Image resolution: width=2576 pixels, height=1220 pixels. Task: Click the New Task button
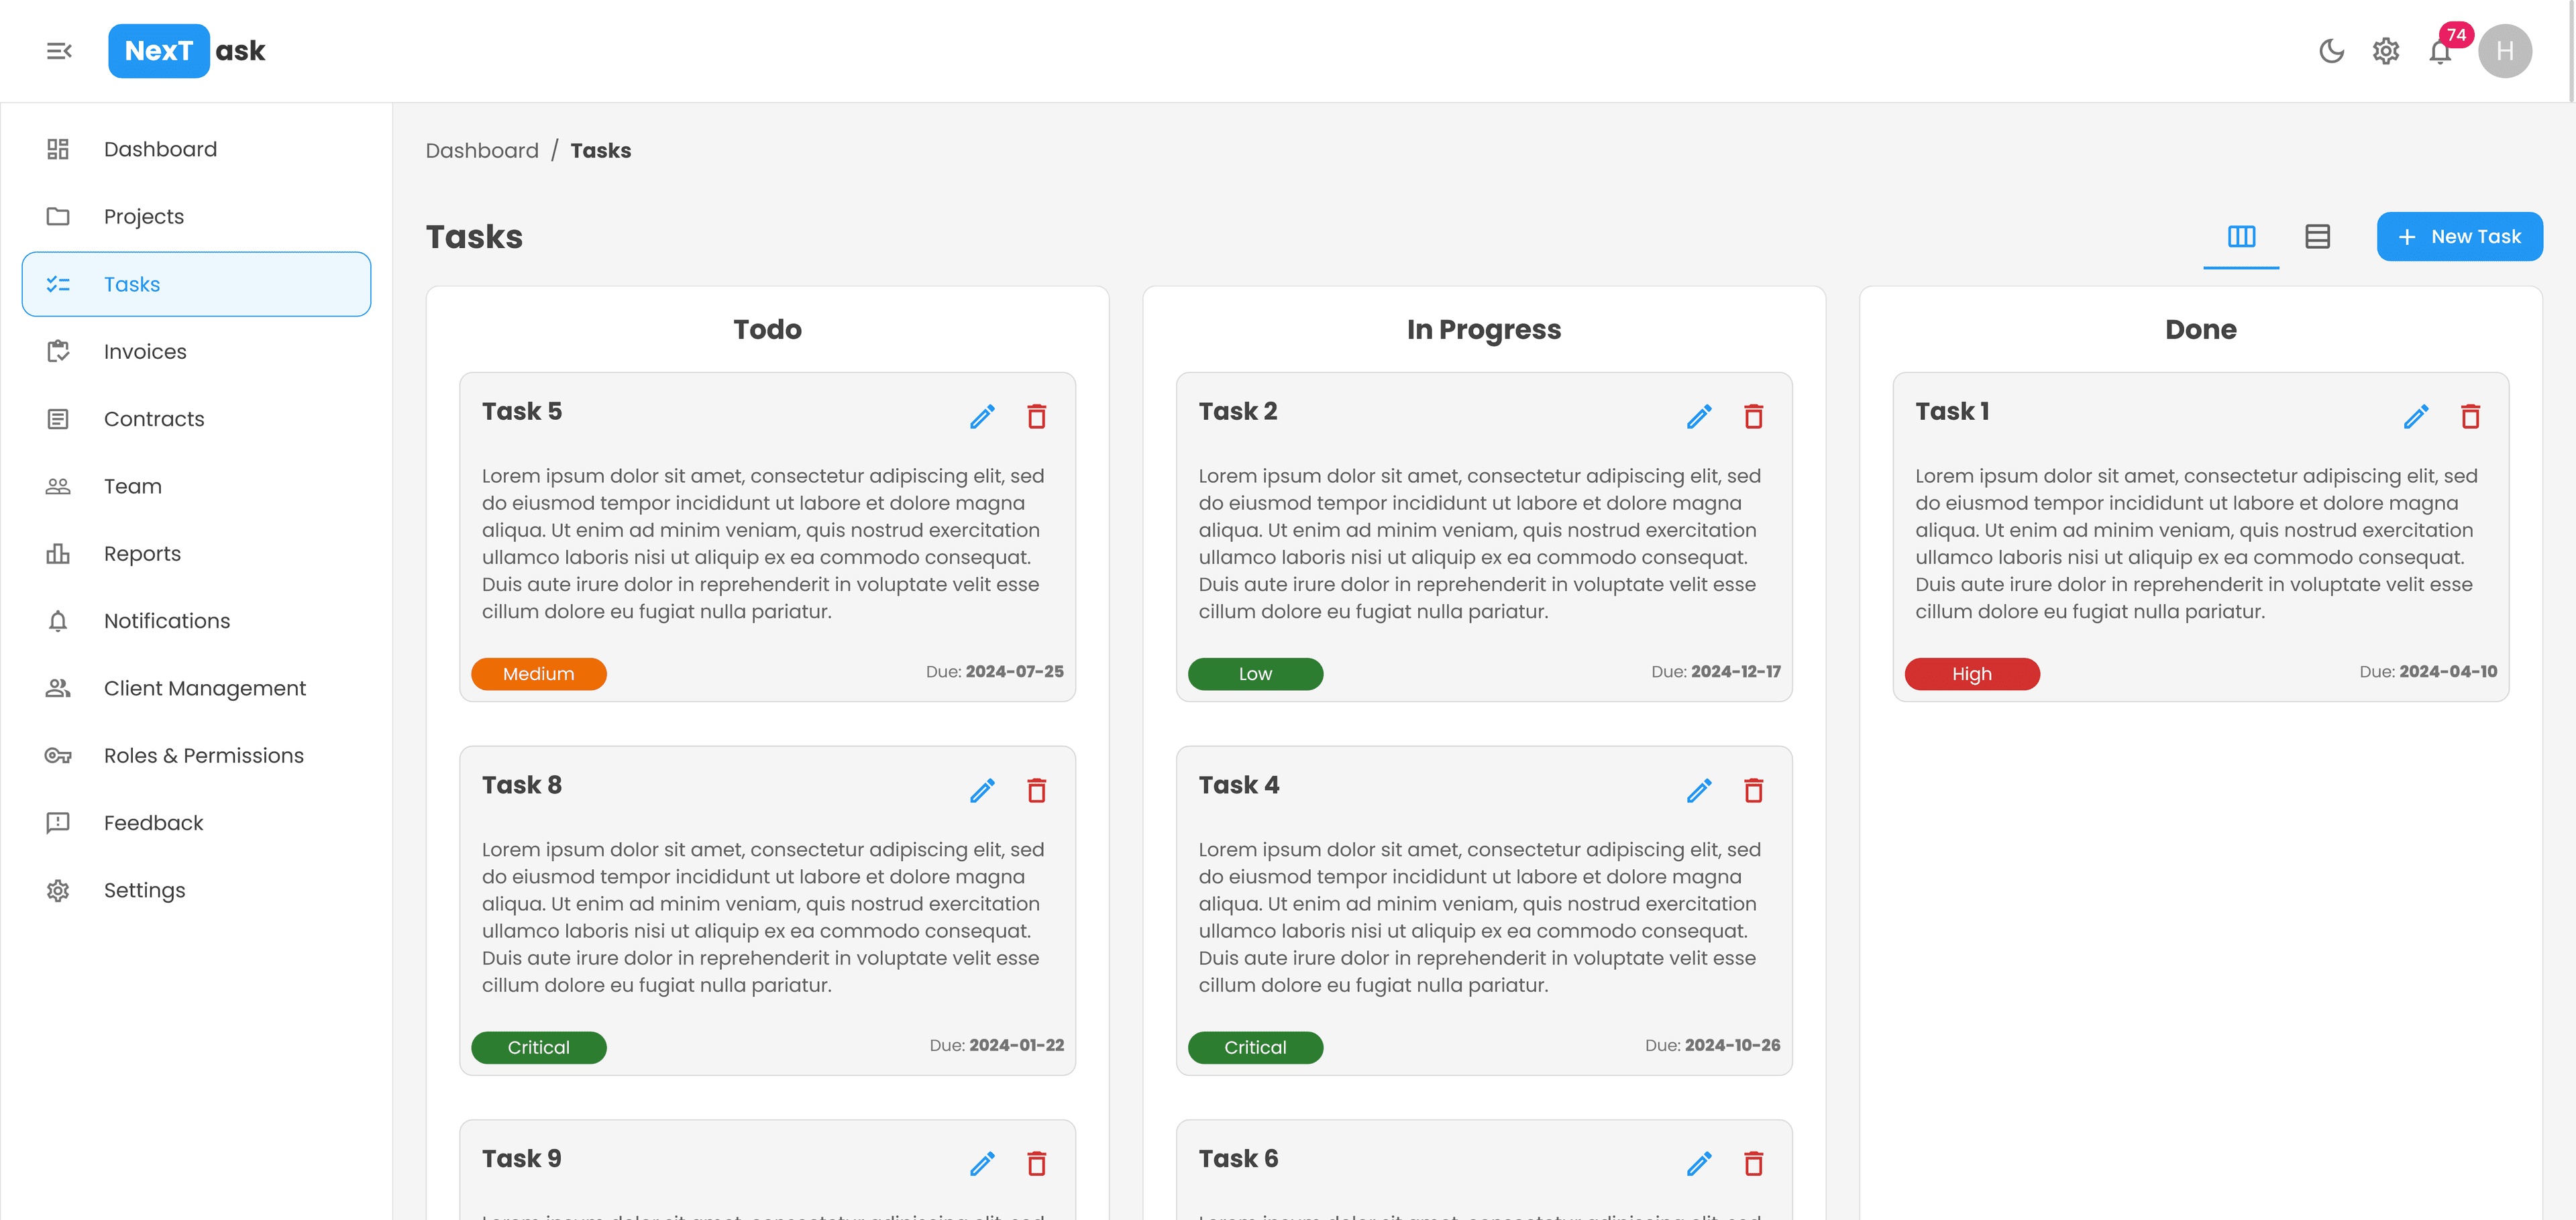(2459, 236)
